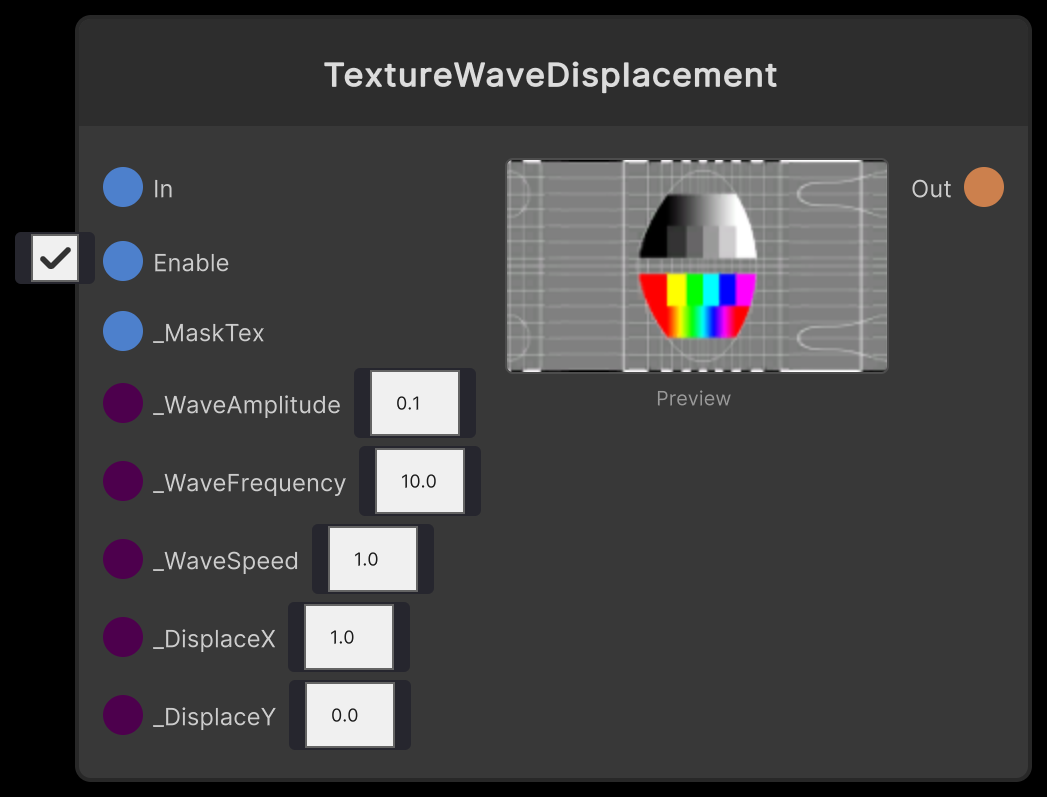Click the _MaskTex label text
This screenshot has height=797, width=1047.
(x=208, y=331)
